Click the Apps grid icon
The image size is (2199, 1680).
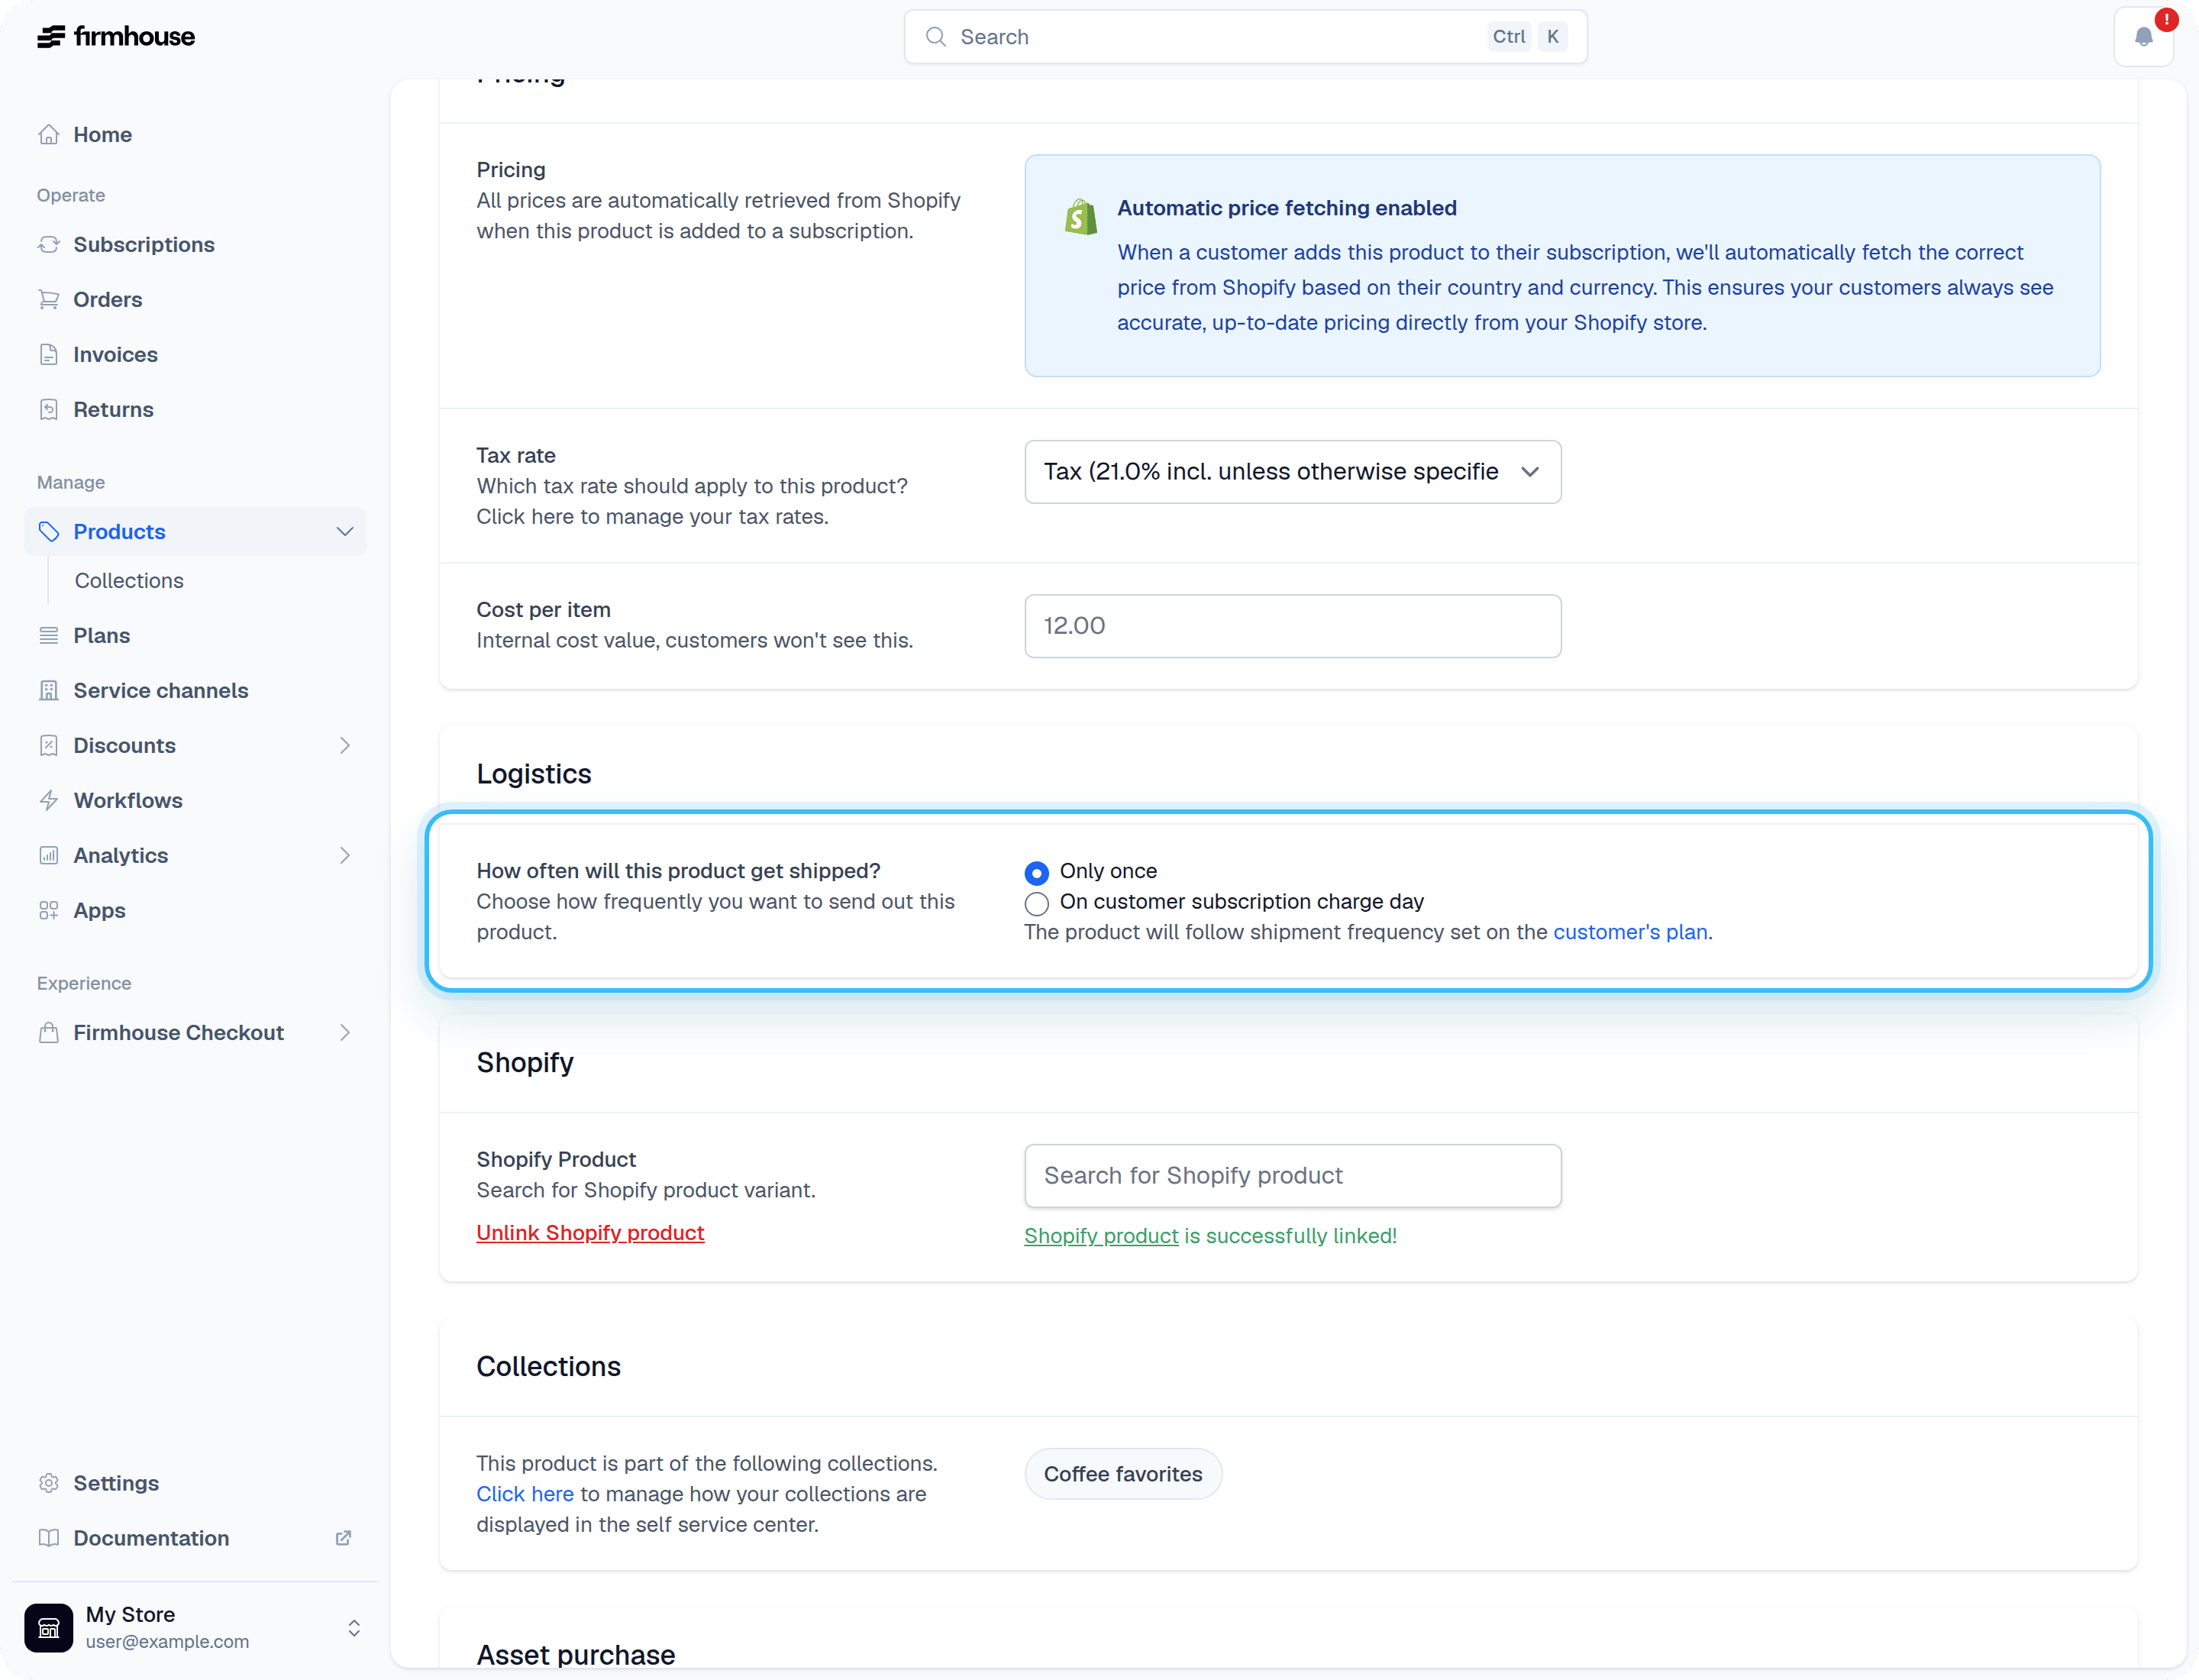pyautogui.click(x=48, y=910)
